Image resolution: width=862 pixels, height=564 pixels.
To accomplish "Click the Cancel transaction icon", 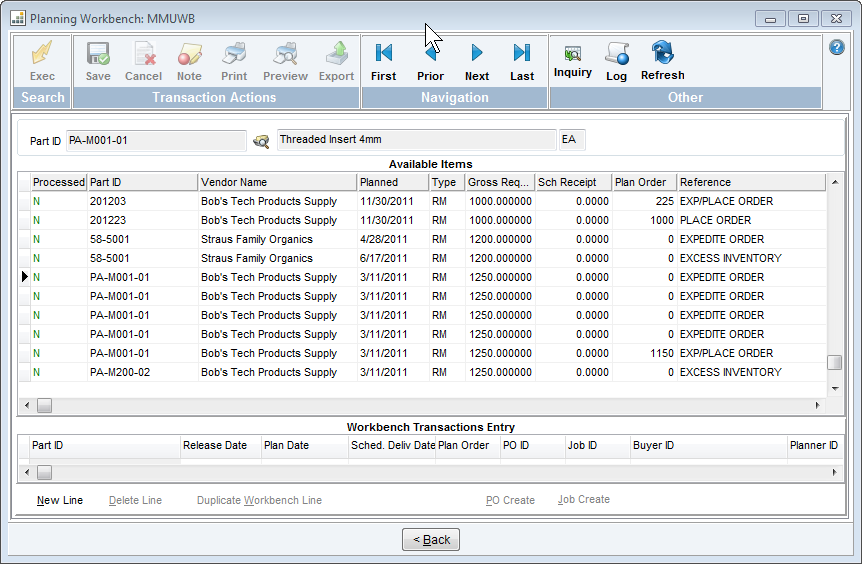I will 143,60.
